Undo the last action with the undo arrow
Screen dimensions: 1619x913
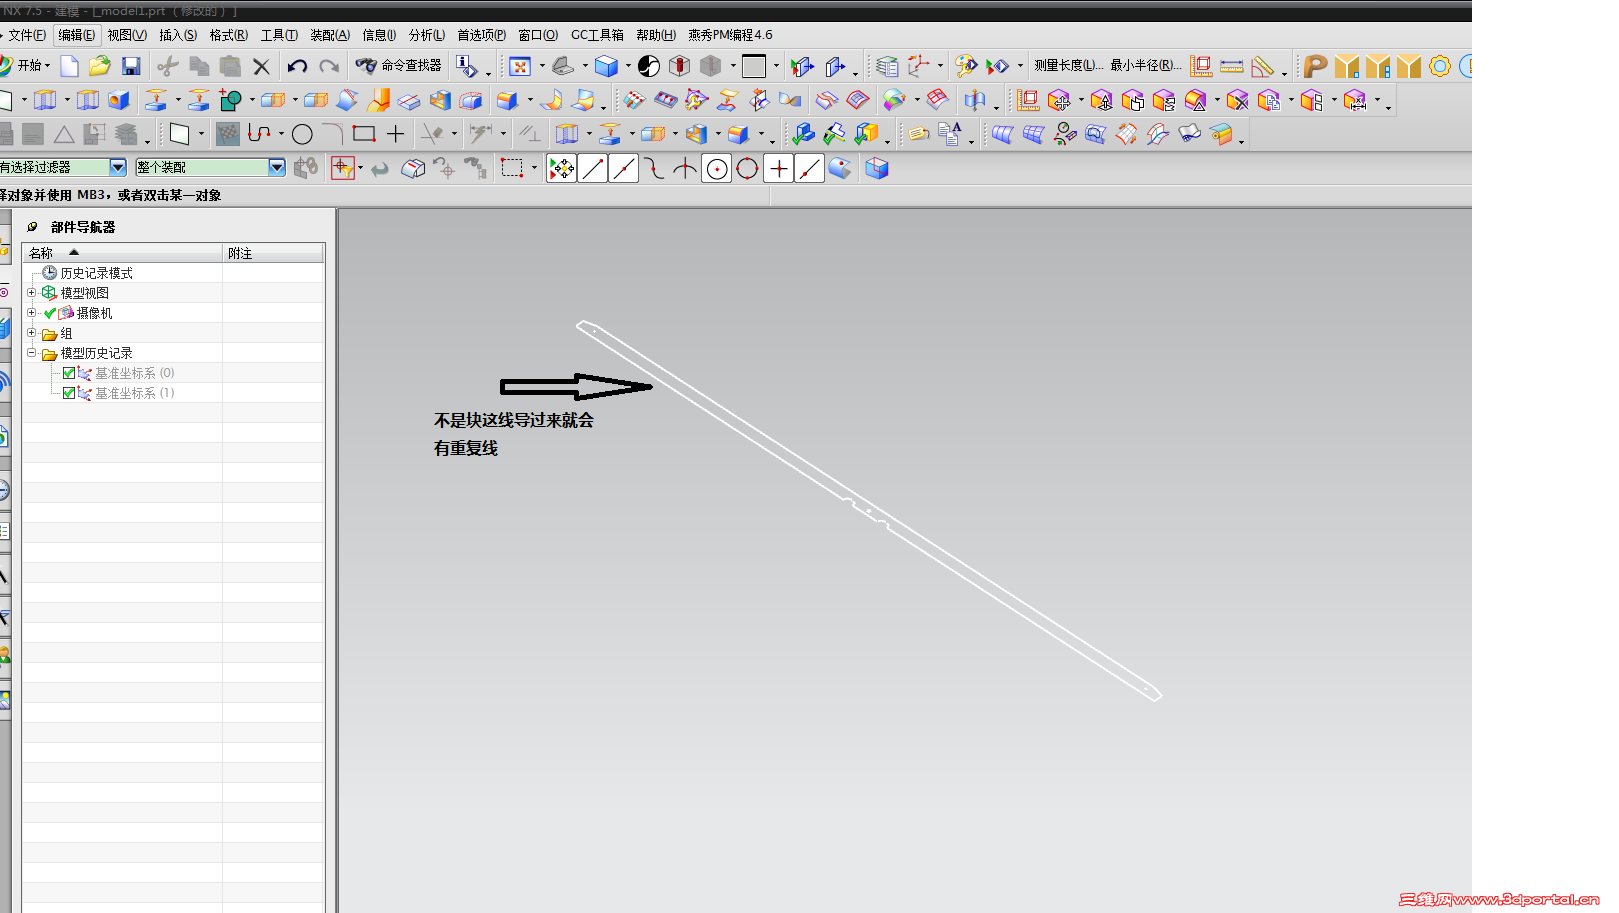297,66
